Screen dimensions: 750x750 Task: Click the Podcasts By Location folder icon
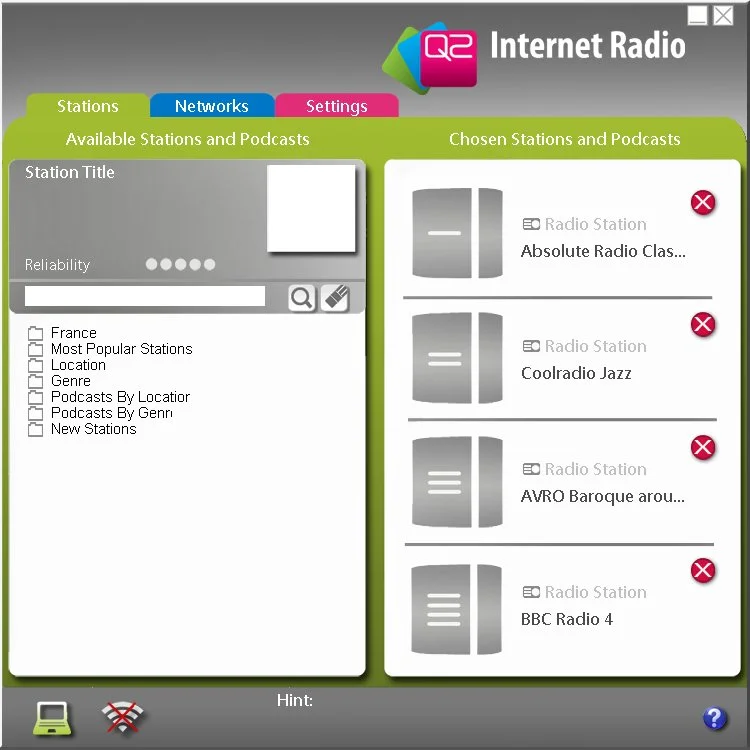[x=35, y=397]
